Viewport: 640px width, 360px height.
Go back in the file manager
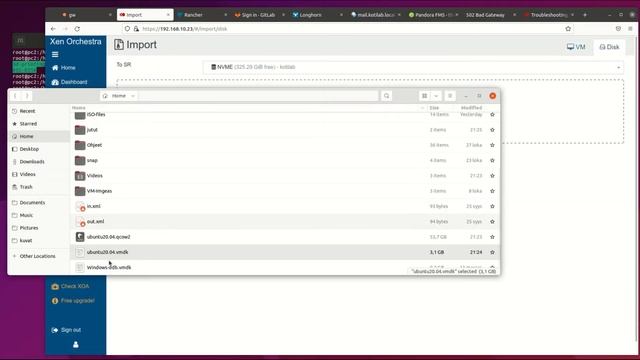click(15, 96)
